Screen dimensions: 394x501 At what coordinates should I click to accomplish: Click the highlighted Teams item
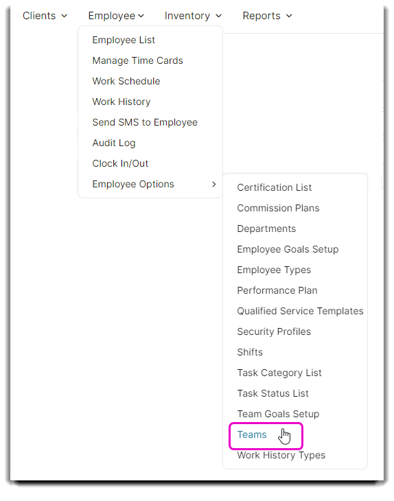[x=252, y=435]
